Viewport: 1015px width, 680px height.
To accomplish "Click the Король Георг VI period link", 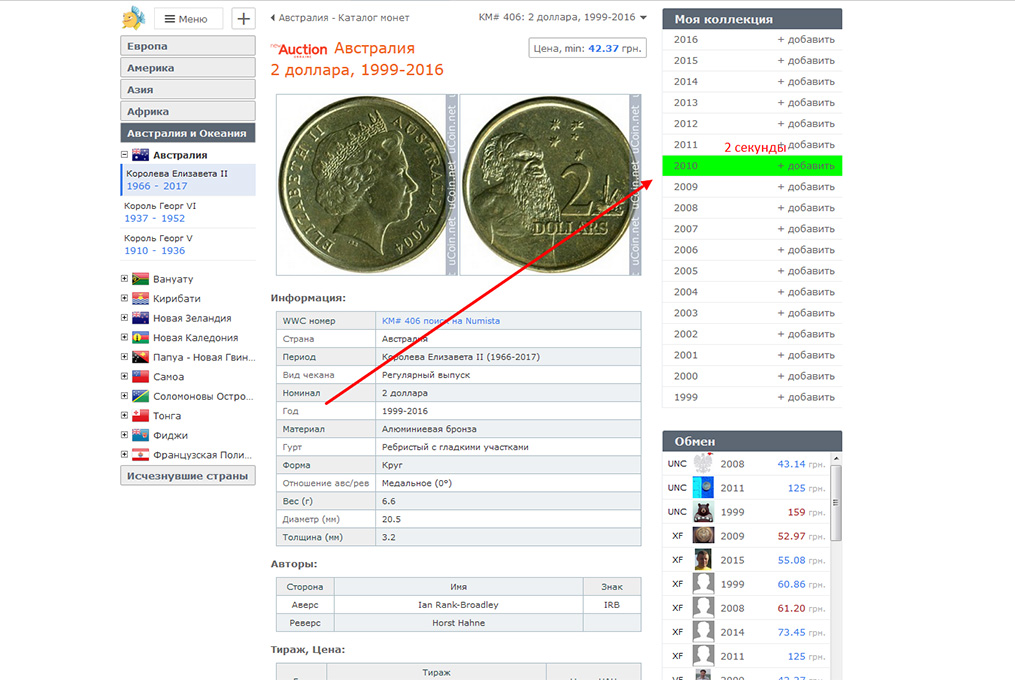I will tap(160, 206).
